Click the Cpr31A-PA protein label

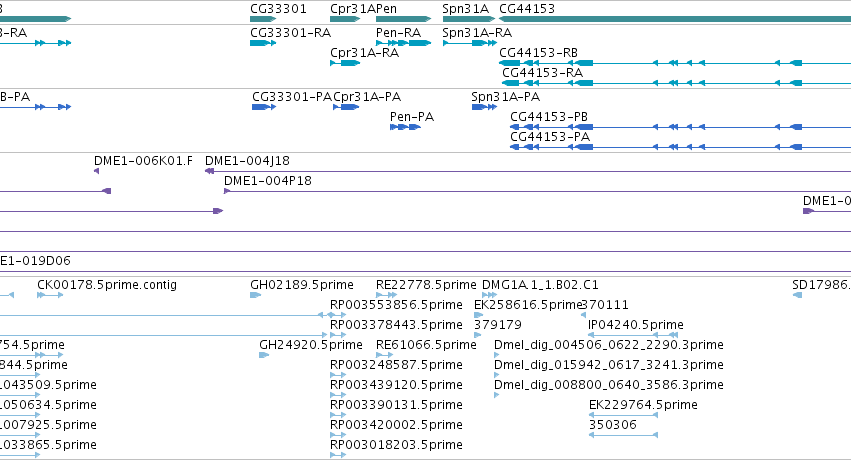click(x=367, y=97)
